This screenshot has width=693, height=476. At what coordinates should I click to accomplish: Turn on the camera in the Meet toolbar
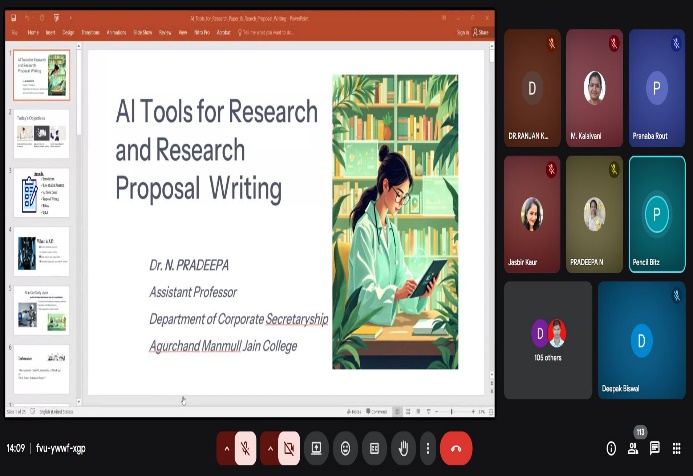point(289,449)
